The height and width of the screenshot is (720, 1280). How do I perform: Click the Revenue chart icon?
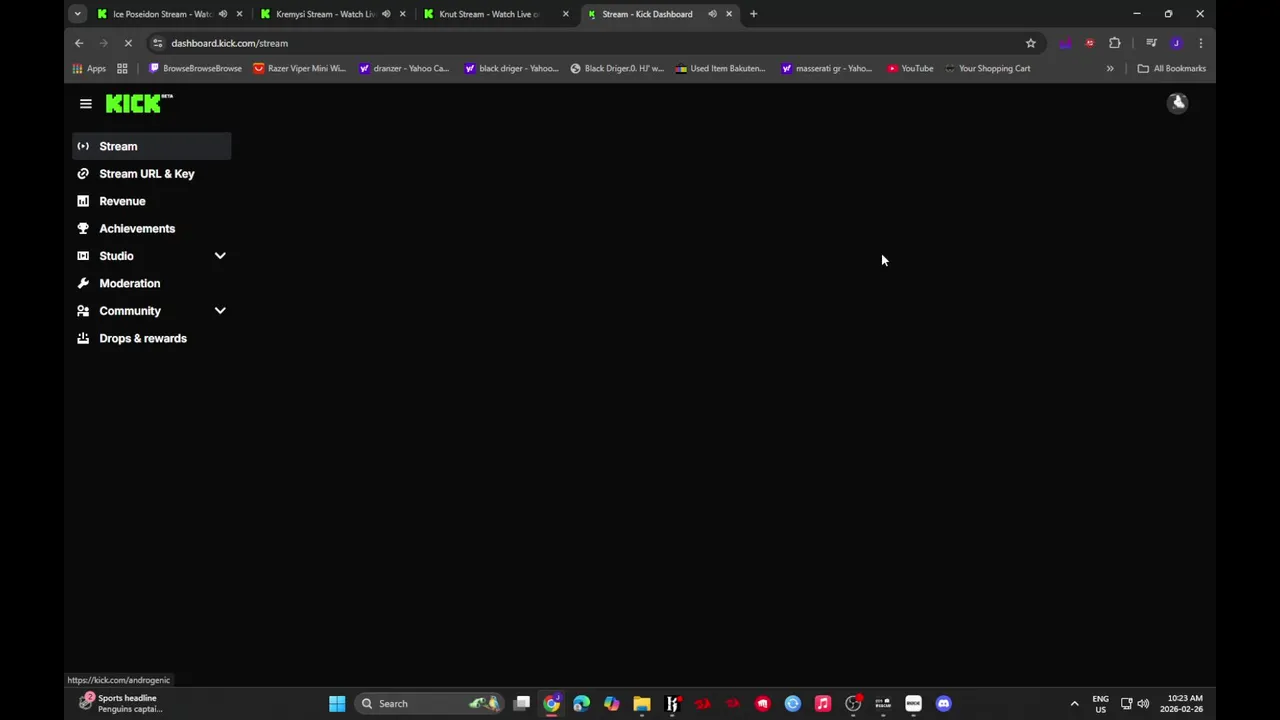pos(83,201)
